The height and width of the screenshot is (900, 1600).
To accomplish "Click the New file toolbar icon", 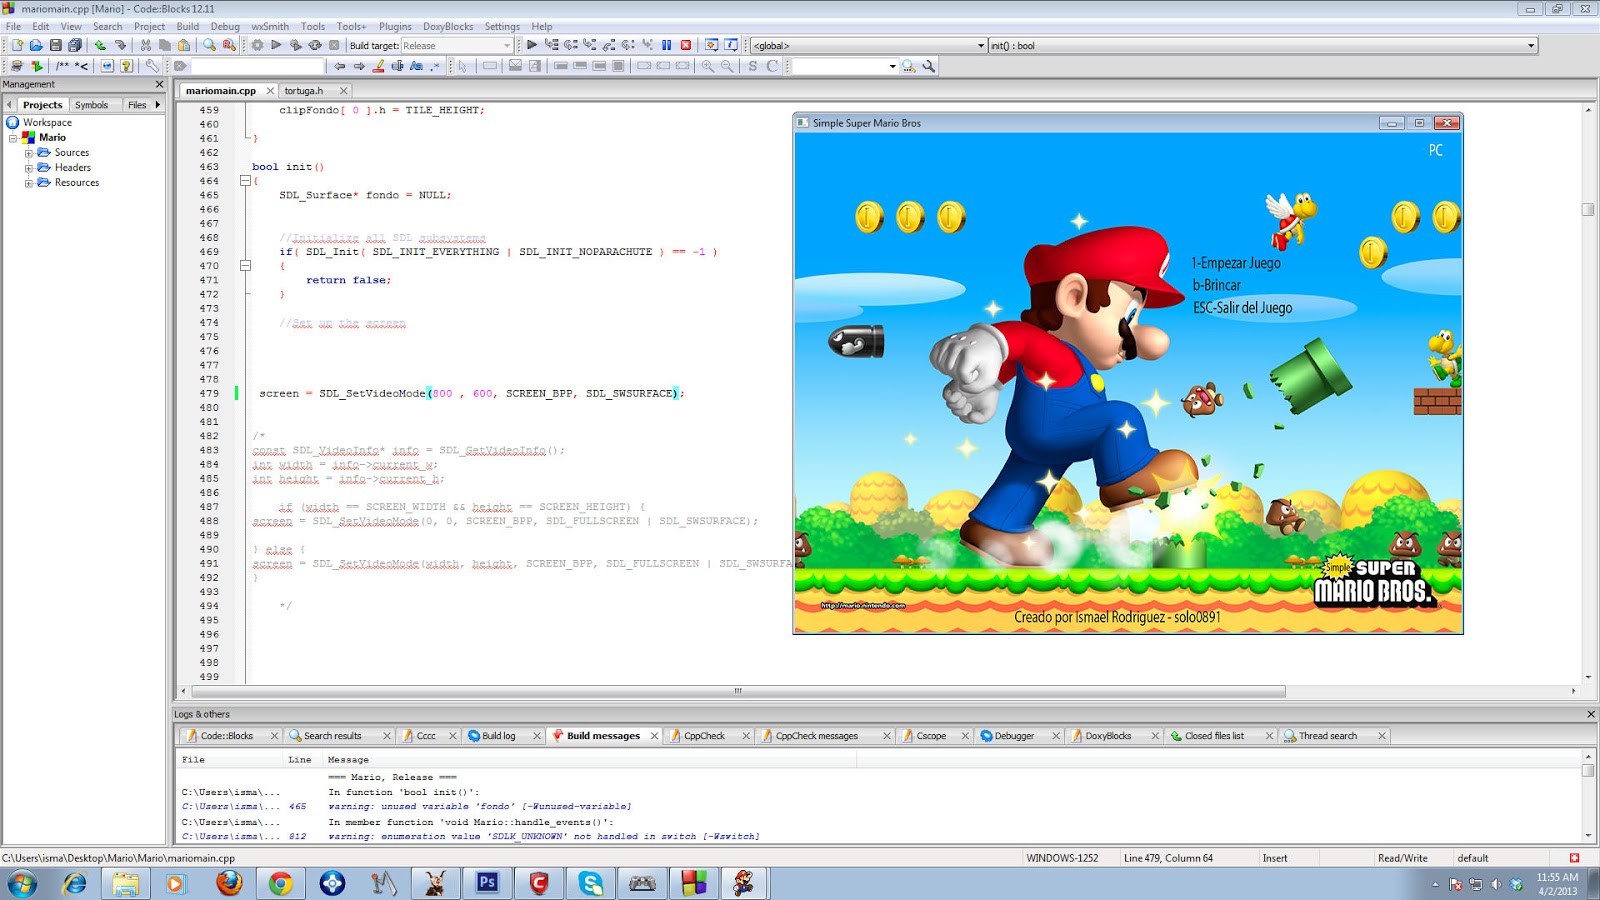I will coord(17,45).
